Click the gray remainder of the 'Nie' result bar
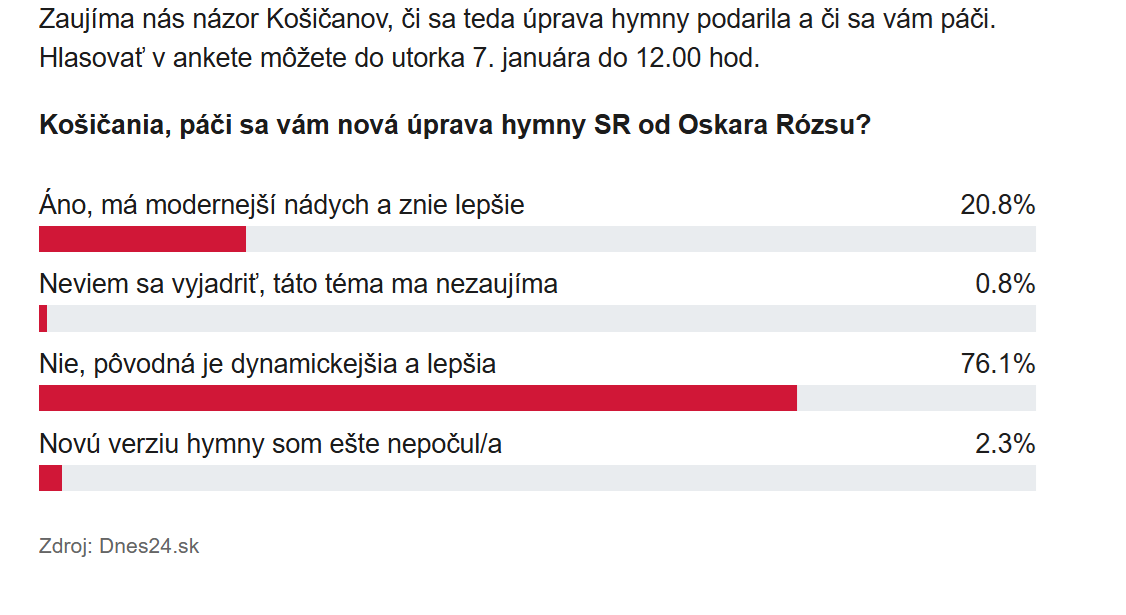 [x=916, y=398]
